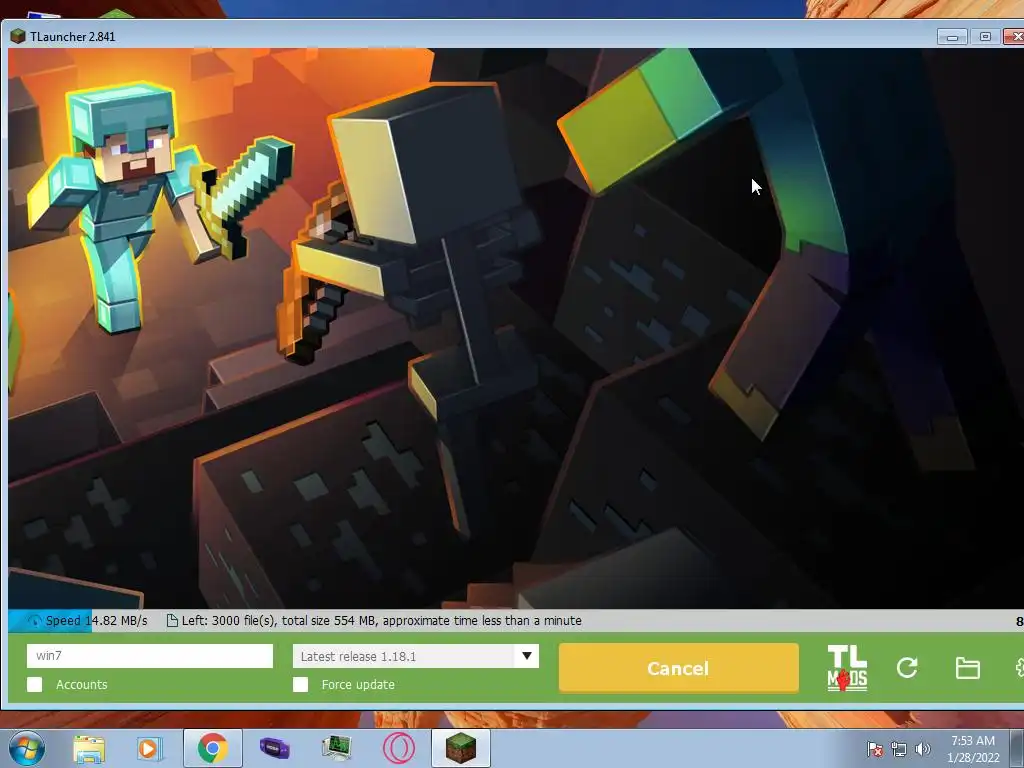The width and height of the screenshot is (1024, 768).
Task: Click the 'Speed 14.82 MB/s' text
Action: [97, 620]
